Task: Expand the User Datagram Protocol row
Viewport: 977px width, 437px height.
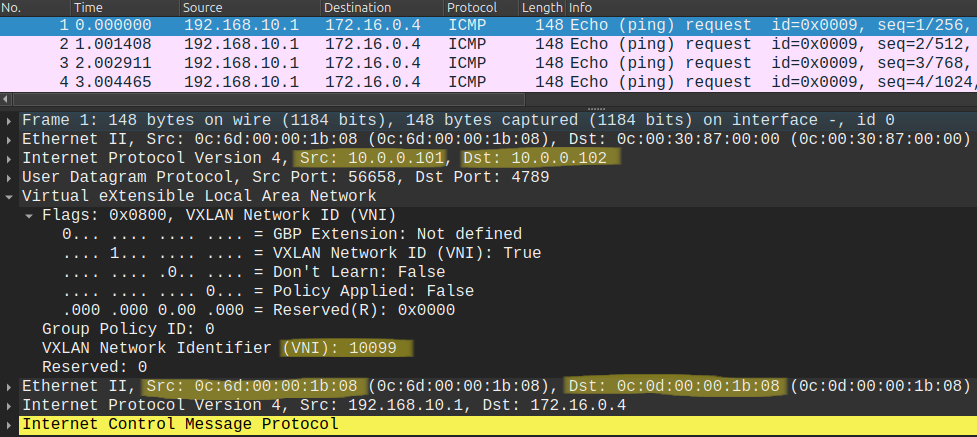Action: pyautogui.click(x=9, y=177)
